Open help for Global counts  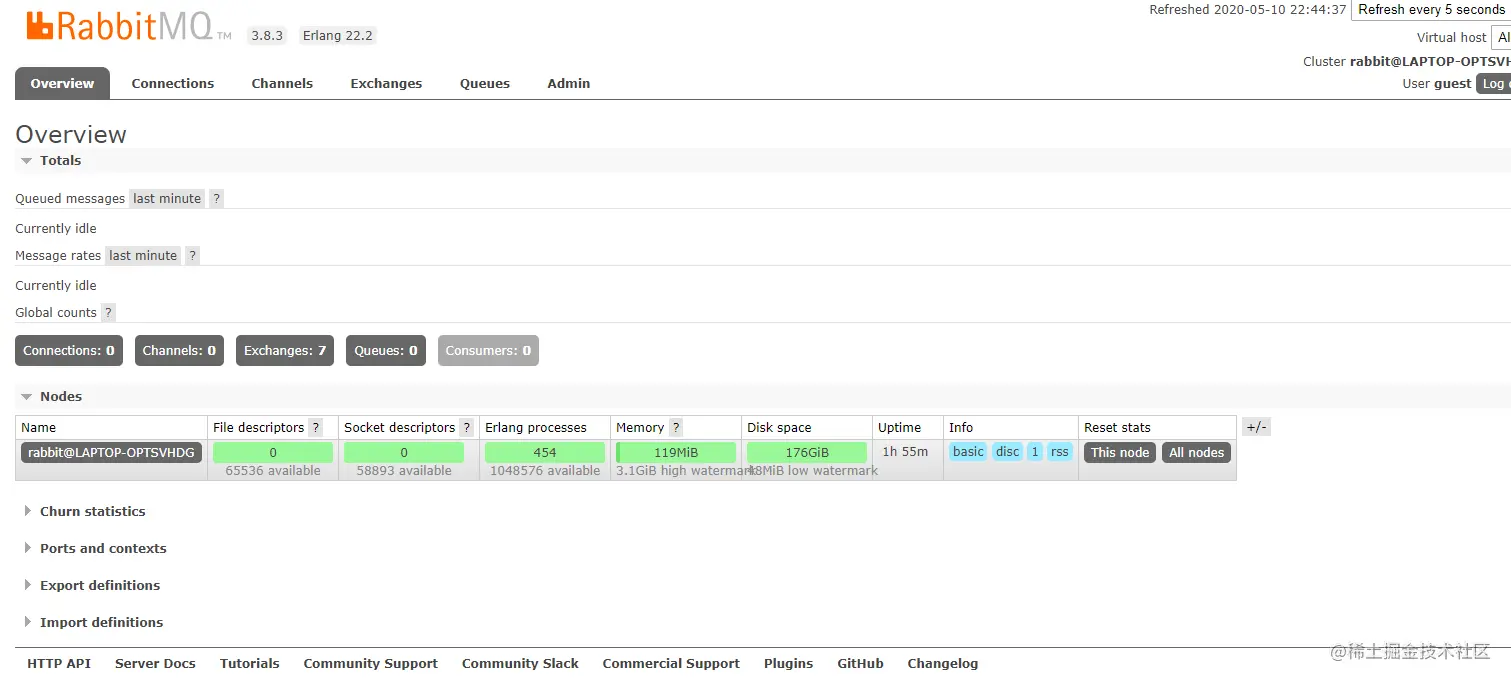coord(108,312)
